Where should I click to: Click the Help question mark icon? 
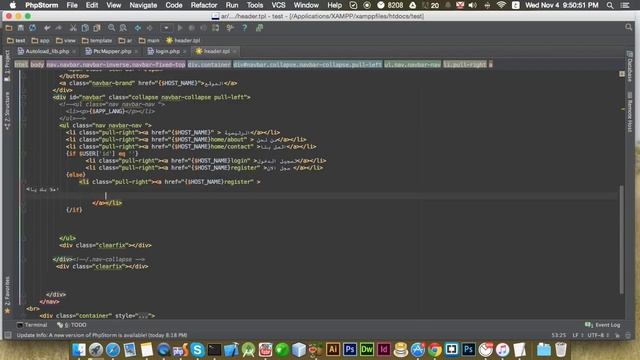tap(244, 28)
